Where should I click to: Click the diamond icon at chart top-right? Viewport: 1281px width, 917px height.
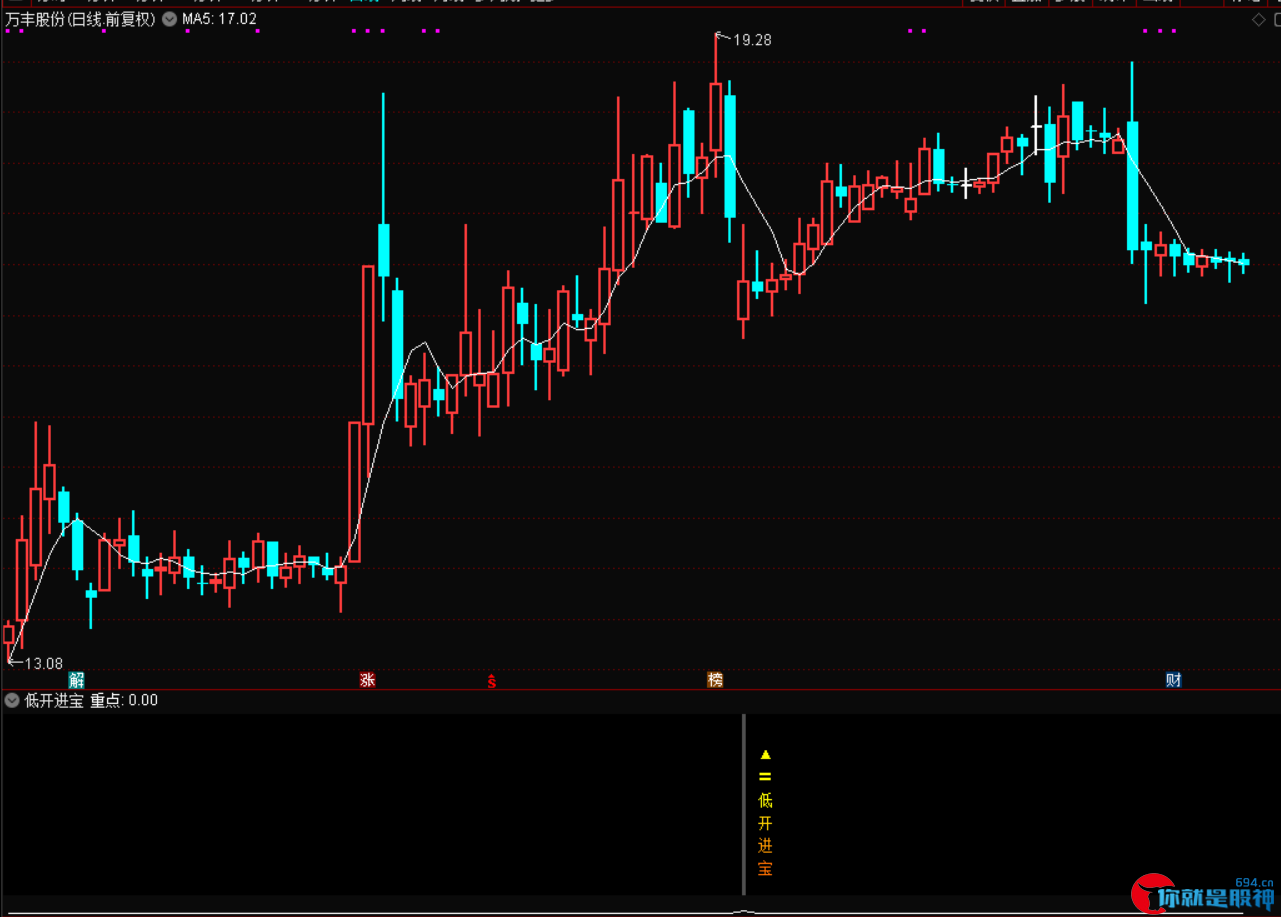point(1258,19)
